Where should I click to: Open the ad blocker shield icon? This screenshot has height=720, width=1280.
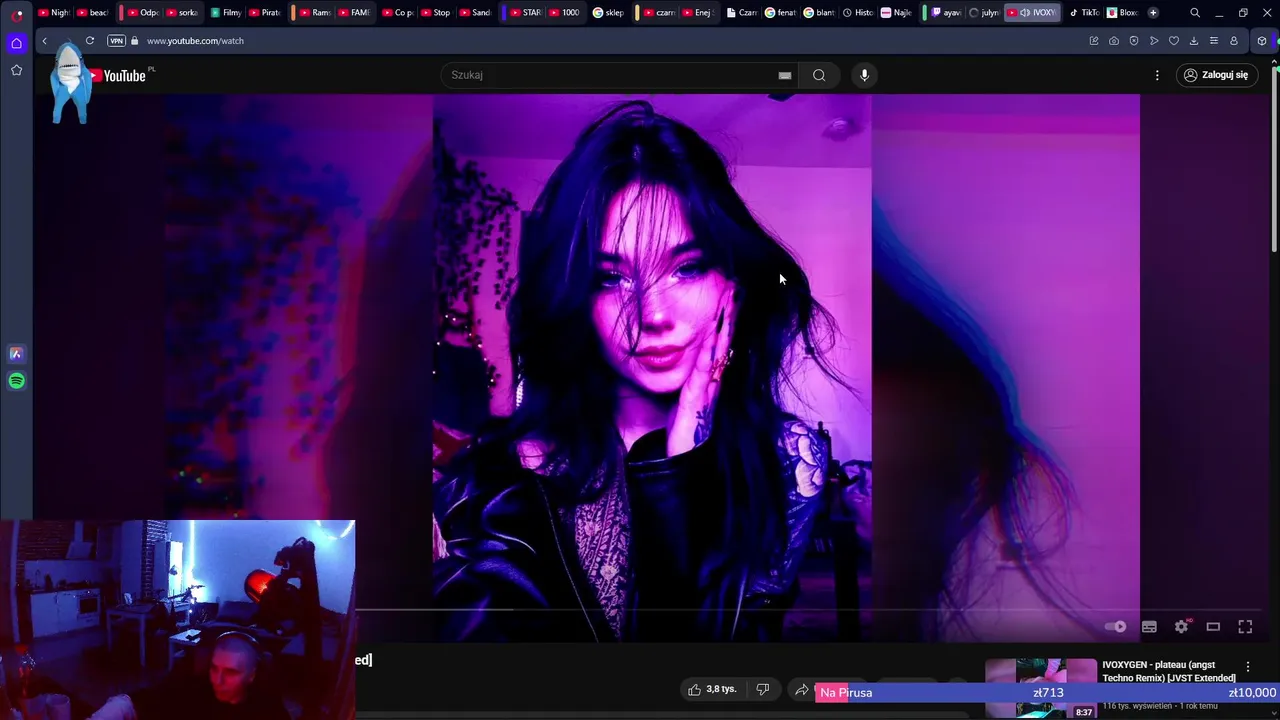(1134, 41)
